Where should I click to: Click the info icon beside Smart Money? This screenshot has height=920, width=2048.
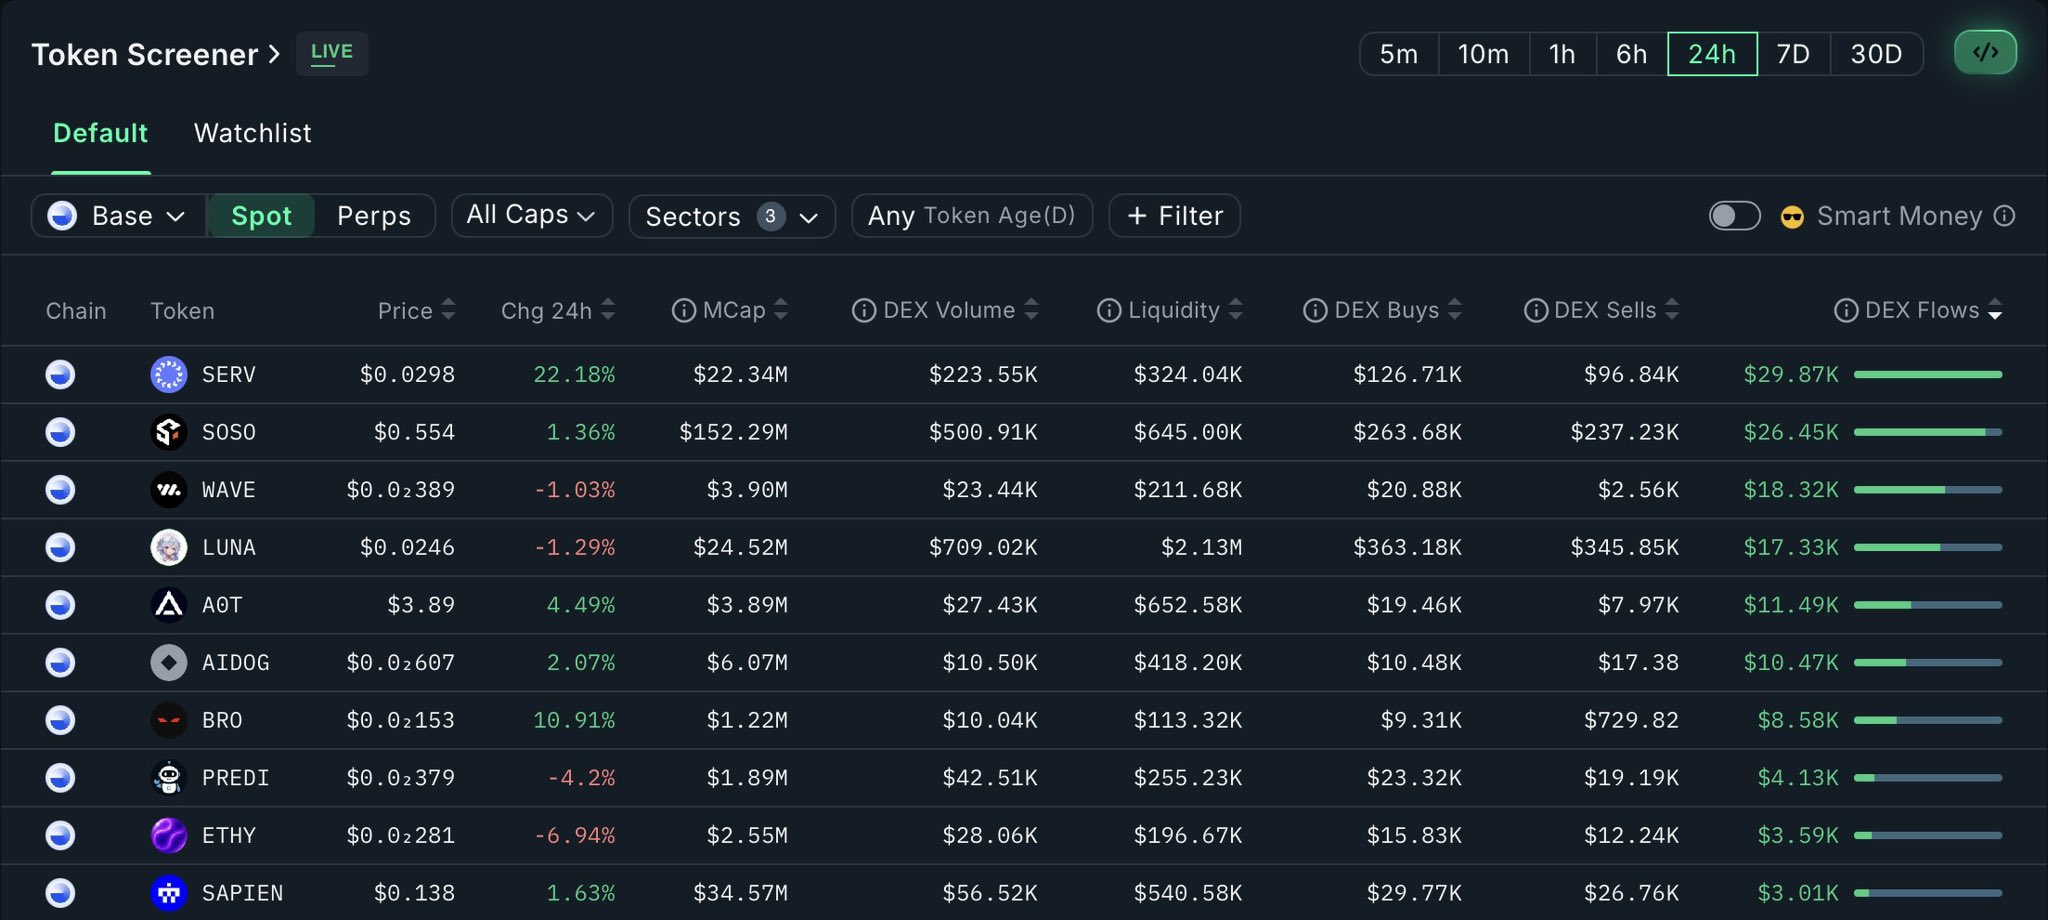click(2004, 216)
